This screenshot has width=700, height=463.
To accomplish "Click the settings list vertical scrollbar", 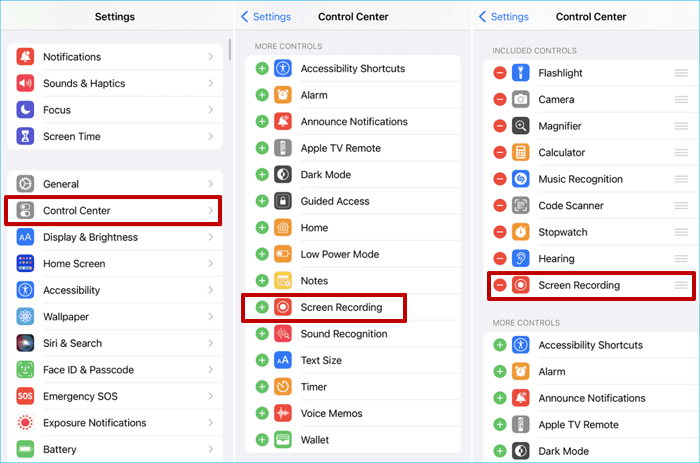I will (230, 50).
